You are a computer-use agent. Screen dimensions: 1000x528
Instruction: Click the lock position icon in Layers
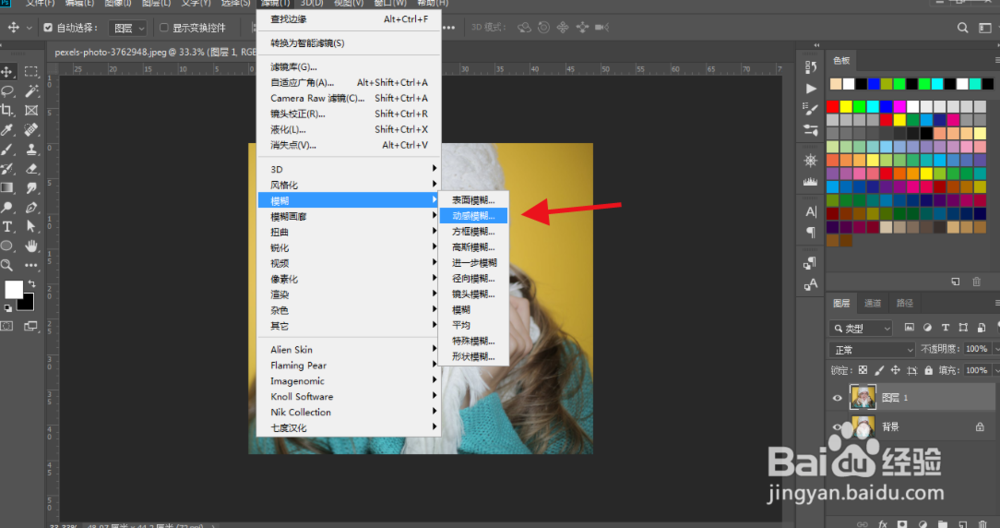tap(895, 370)
